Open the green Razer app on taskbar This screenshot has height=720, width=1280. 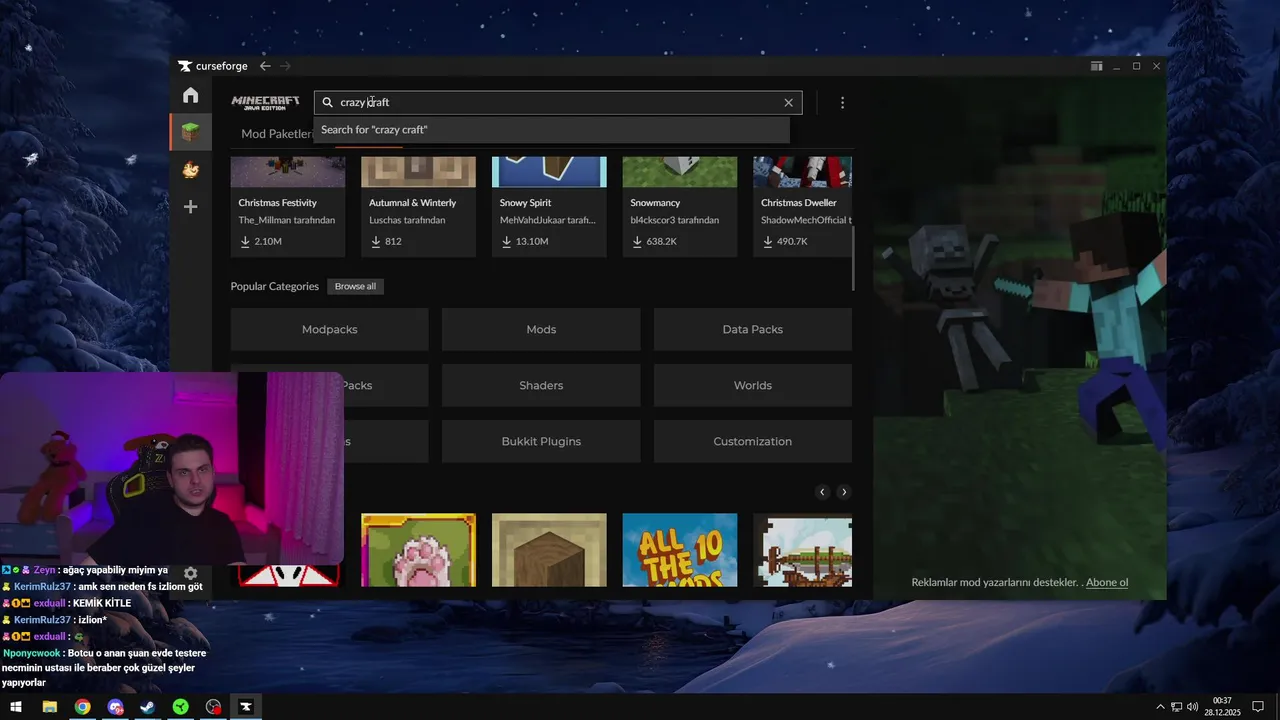click(x=180, y=707)
